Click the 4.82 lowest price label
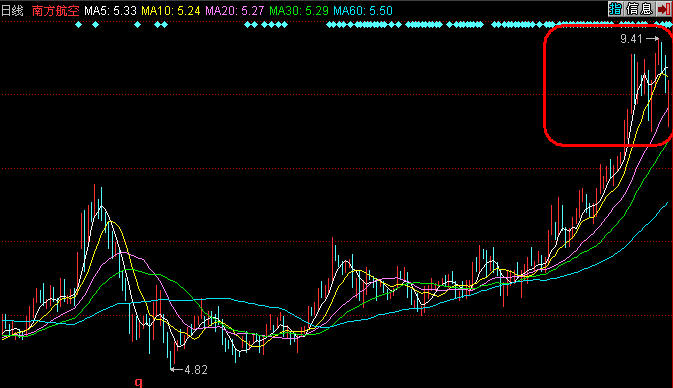This screenshot has height=388, width=673. pyautogui.click(x=196, y=370)
